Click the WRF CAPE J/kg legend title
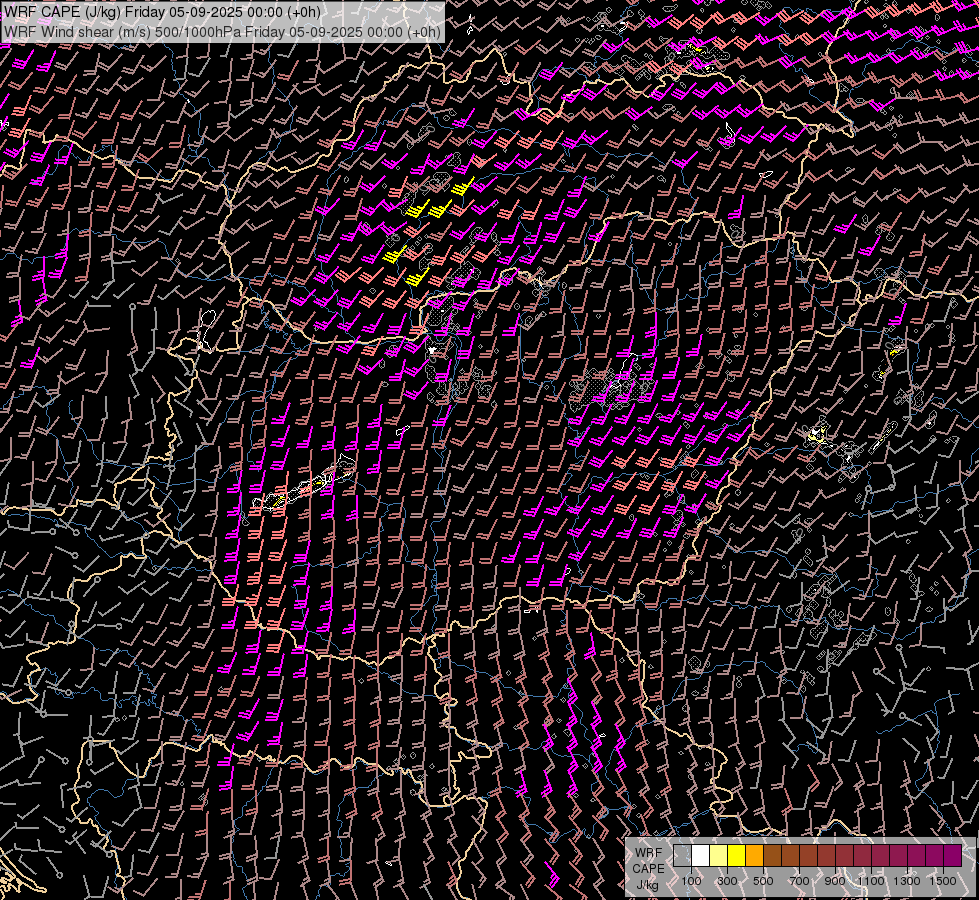 (648, 869)
